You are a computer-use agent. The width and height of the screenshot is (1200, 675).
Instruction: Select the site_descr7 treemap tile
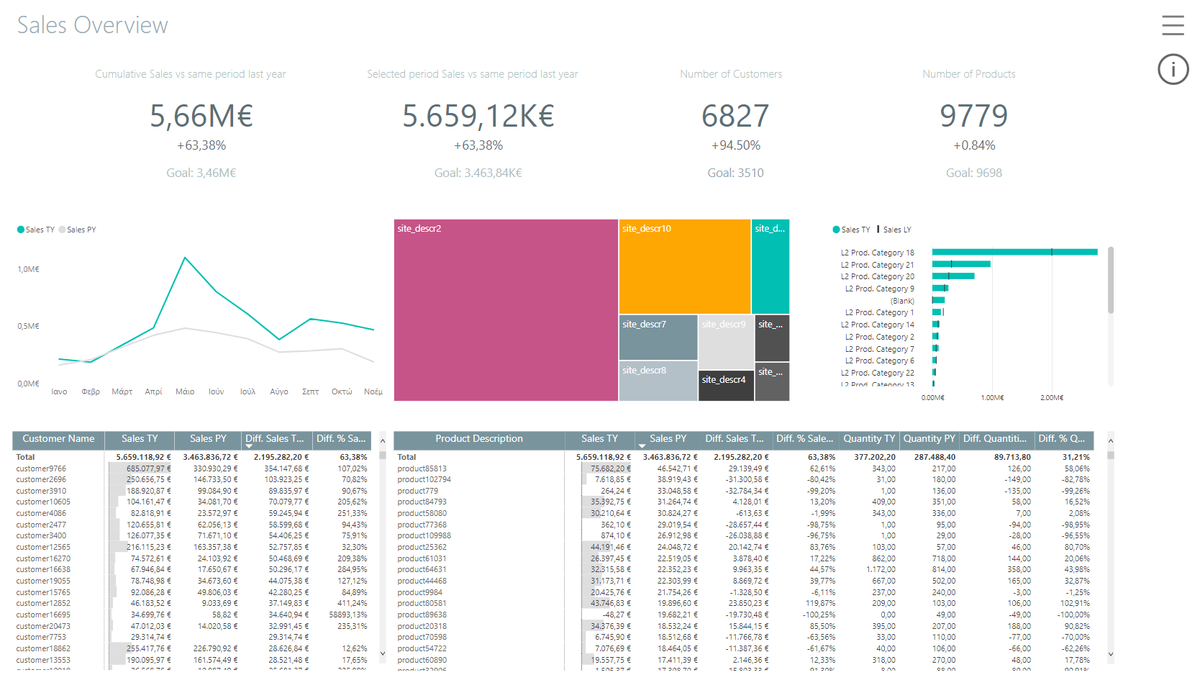658,338
